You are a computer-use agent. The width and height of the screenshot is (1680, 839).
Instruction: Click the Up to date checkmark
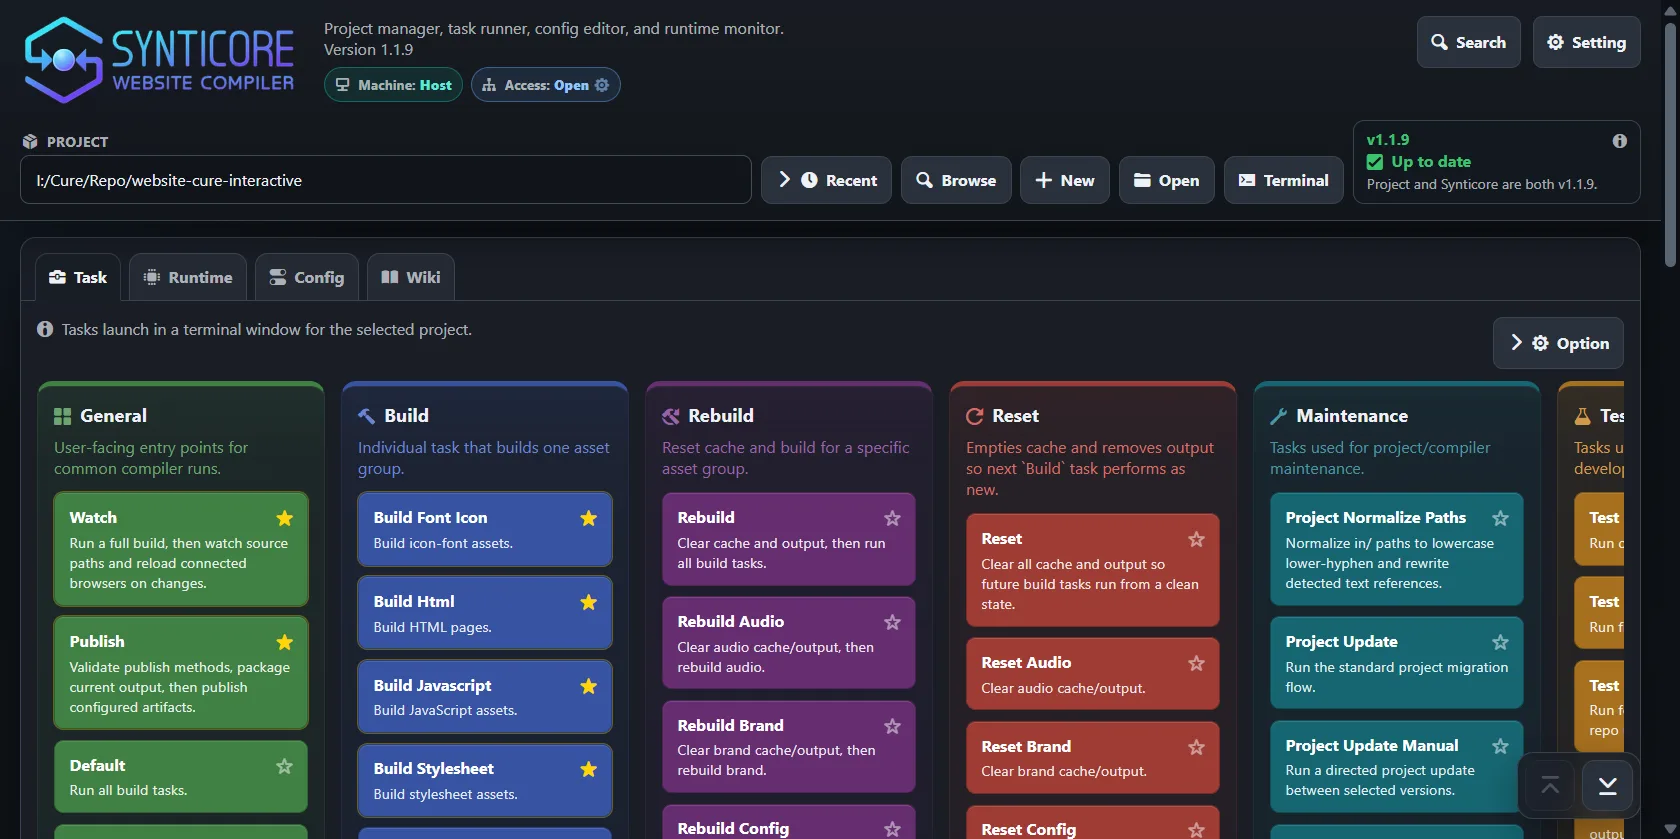pyautogui.click(x=1375, y=162)
